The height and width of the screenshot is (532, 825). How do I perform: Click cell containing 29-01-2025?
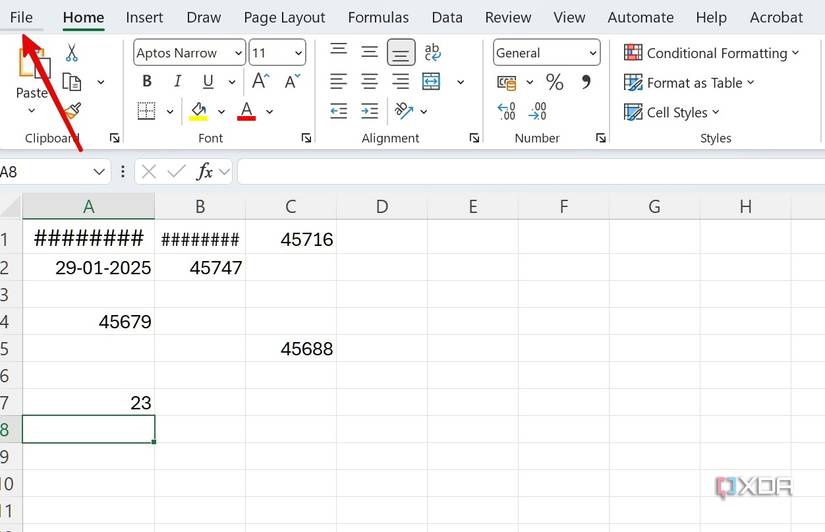click(89, 267)
